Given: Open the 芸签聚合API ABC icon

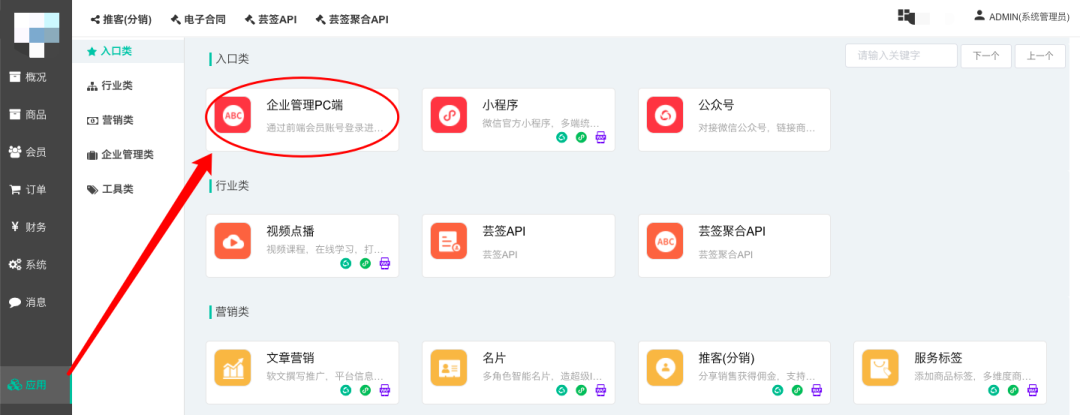Looking at the screenshot, I should (x=665, y=241).
